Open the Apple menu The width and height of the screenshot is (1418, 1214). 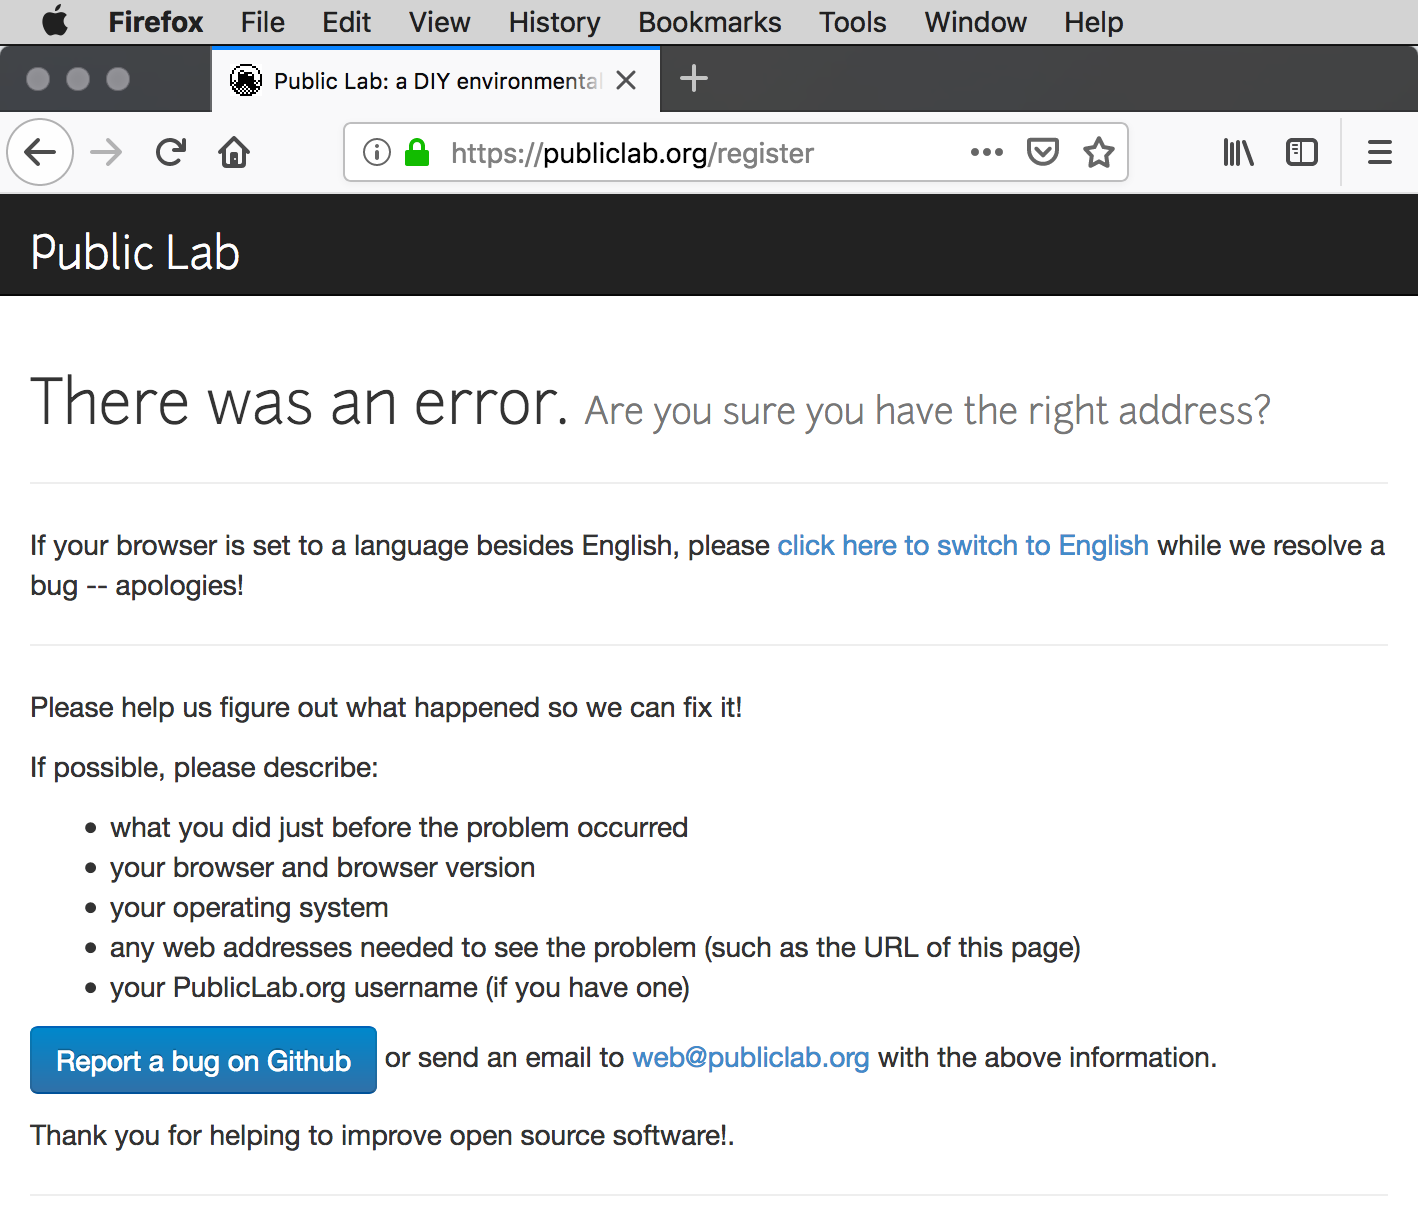pos(55,22)
